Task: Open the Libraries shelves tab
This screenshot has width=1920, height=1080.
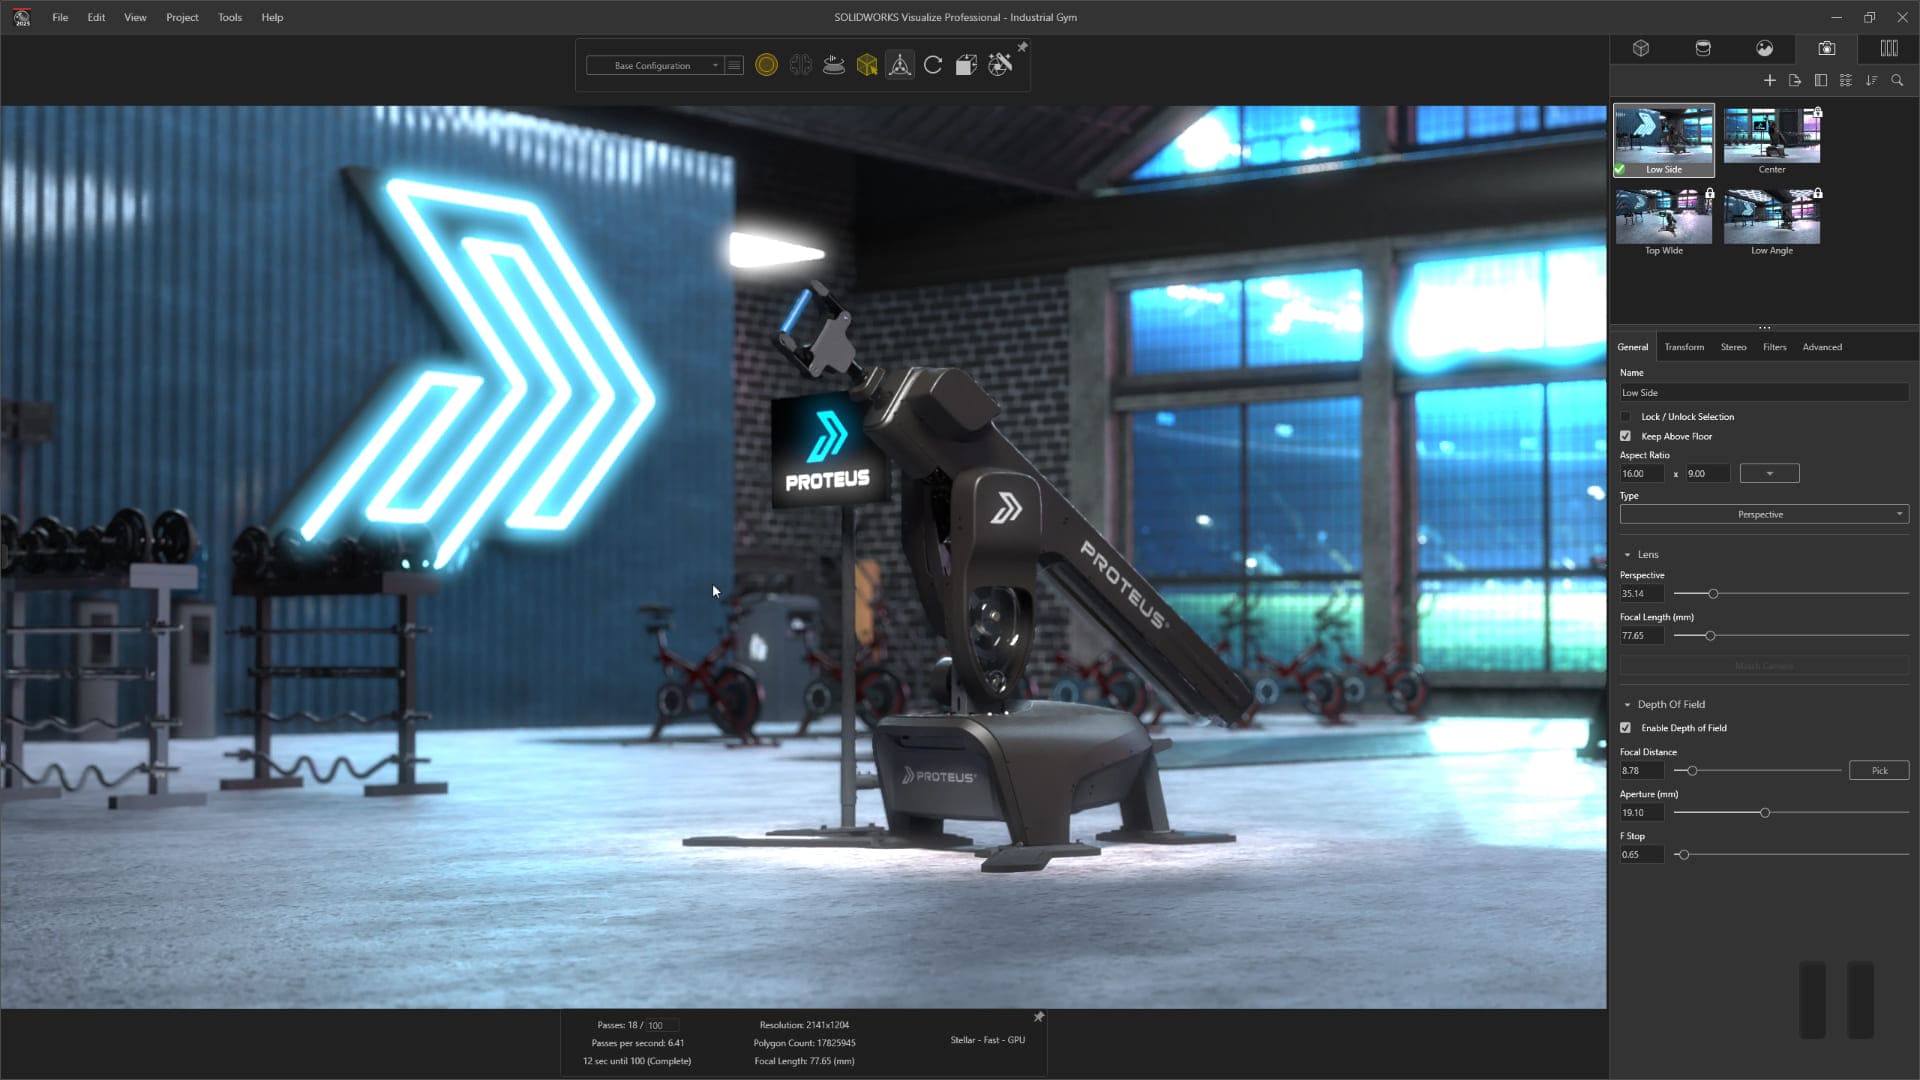Action: tap(1889, 48)
